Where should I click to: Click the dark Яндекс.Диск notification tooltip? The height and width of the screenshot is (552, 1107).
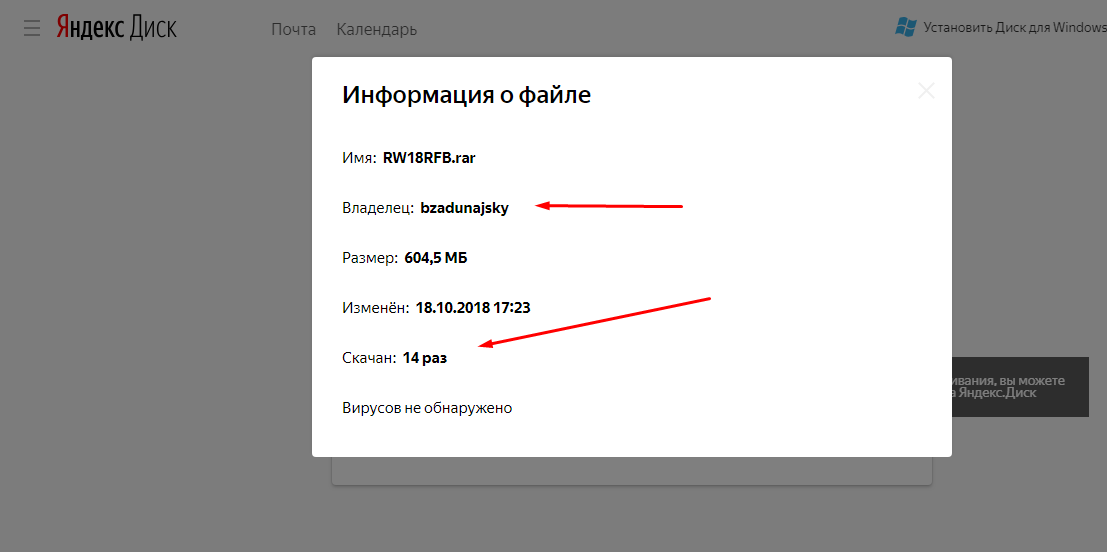coord(1020,387)
